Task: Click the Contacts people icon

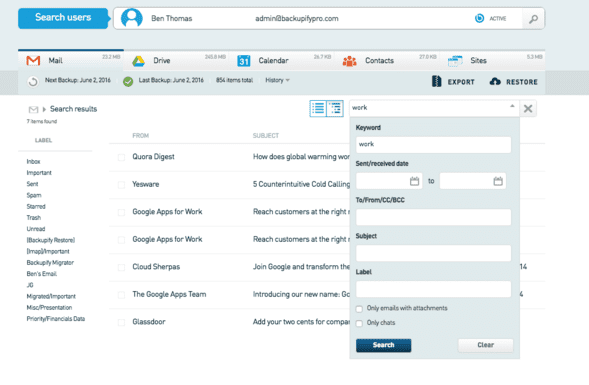Action: (x=349, y=61)
